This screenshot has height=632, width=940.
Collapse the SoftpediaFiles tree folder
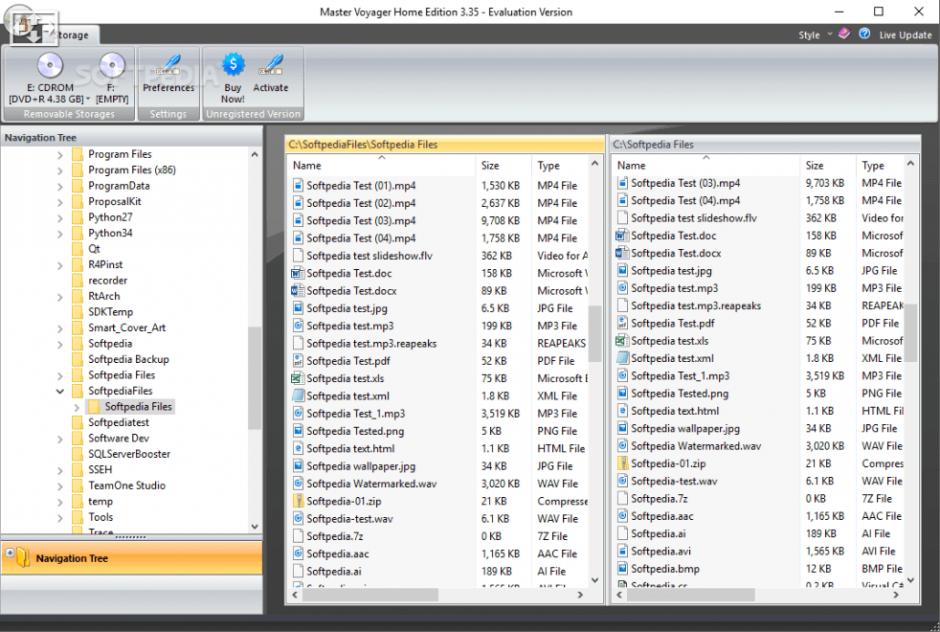[x=60, y=391]
